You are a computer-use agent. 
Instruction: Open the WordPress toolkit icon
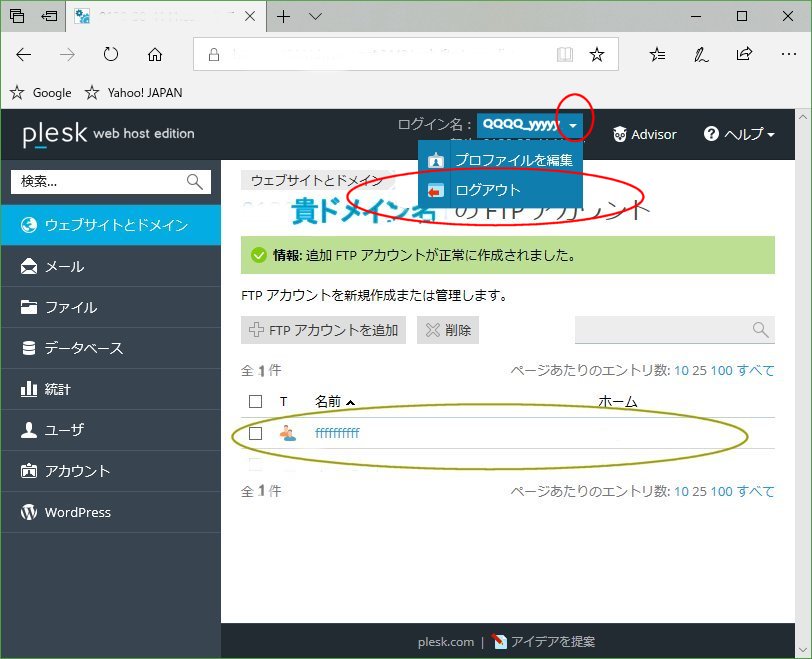pyautogui.click(x=30, y=512)
